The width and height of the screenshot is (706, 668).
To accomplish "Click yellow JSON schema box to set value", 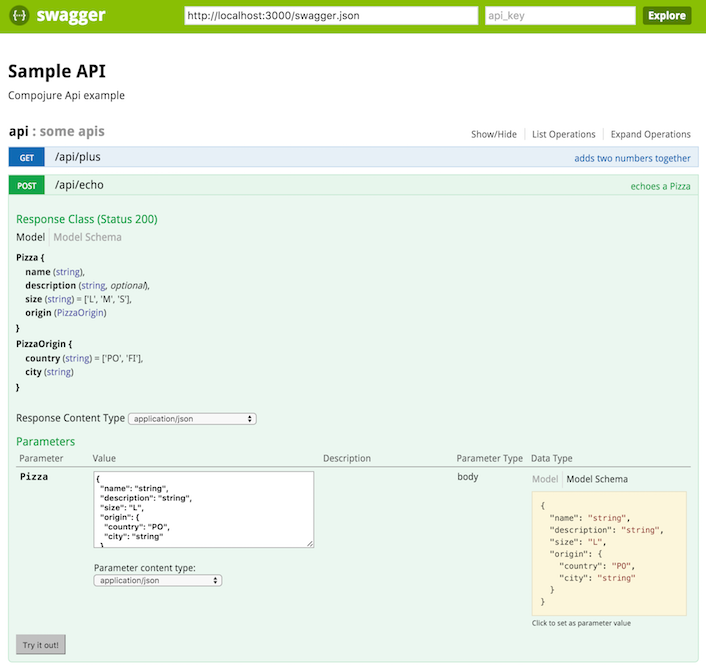I will (609, 553).
